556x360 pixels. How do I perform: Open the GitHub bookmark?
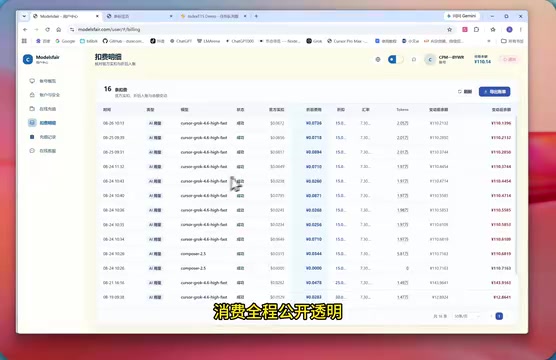click(x=123, y=41)
